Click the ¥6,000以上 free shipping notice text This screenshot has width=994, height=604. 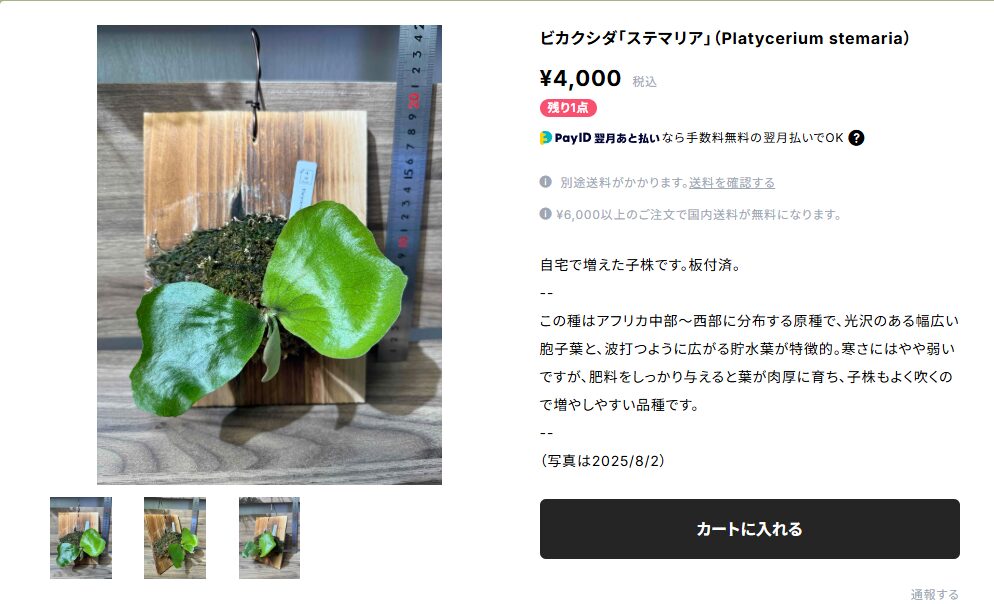[699, 214]
